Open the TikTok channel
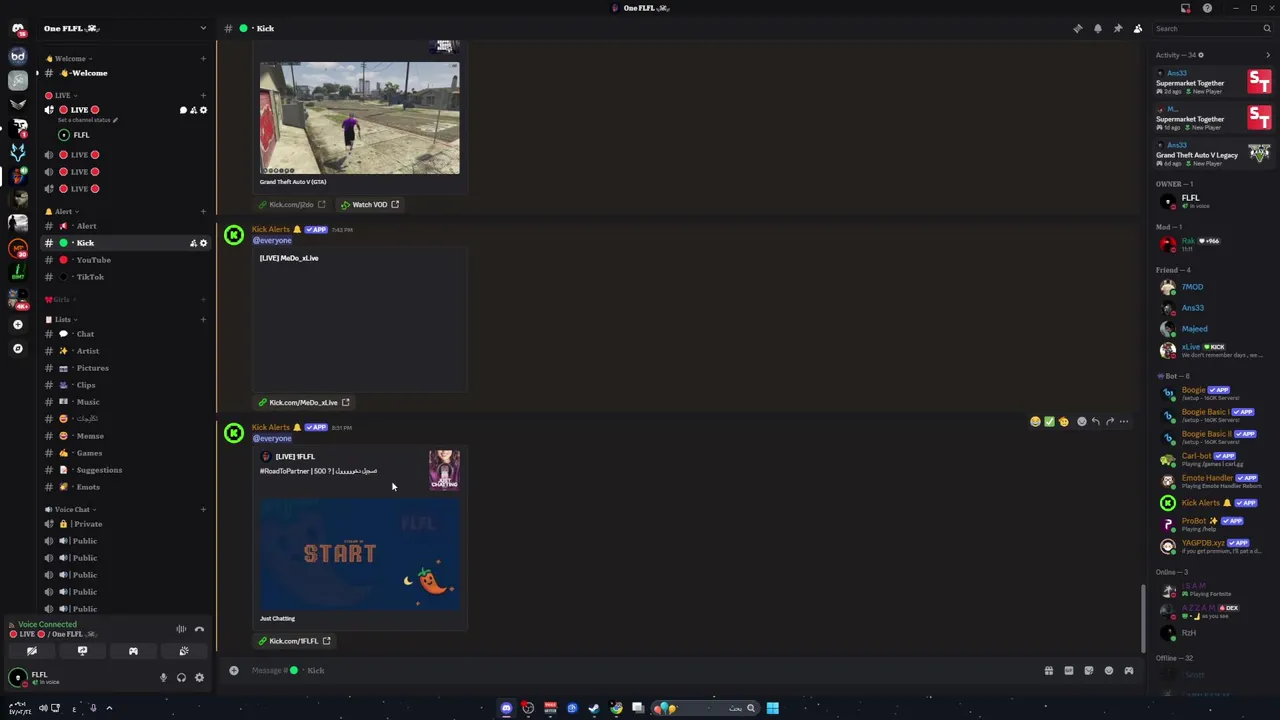 (125, 277)
